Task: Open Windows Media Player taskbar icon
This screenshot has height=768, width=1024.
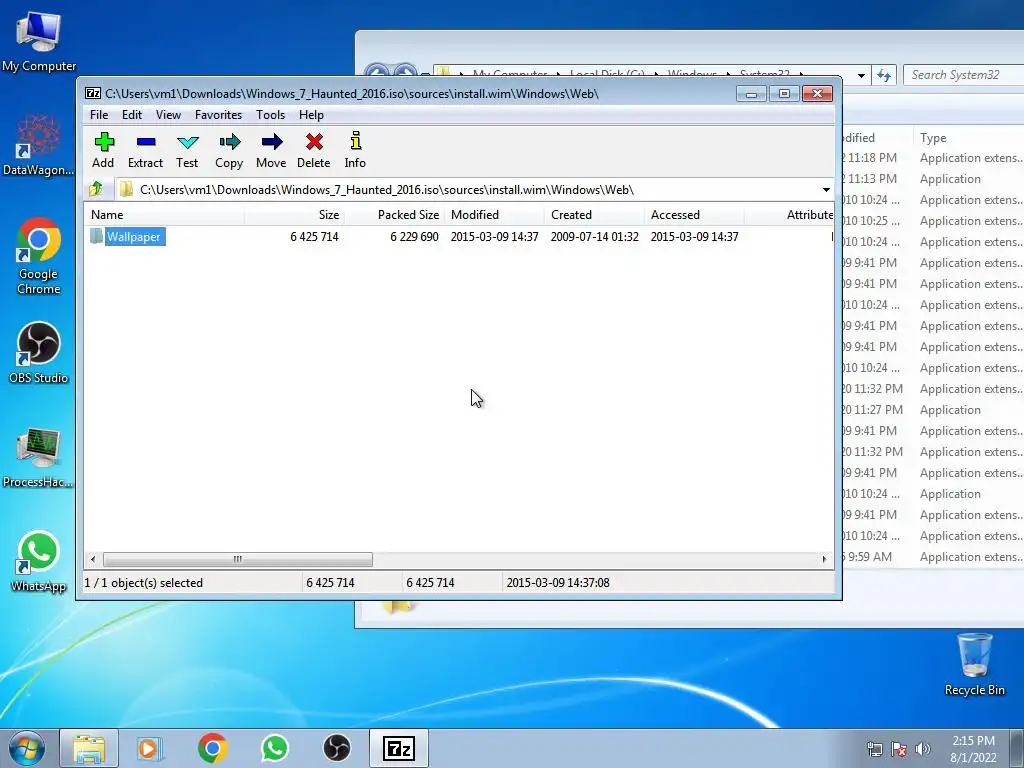Action: click(x=150, y=748)
